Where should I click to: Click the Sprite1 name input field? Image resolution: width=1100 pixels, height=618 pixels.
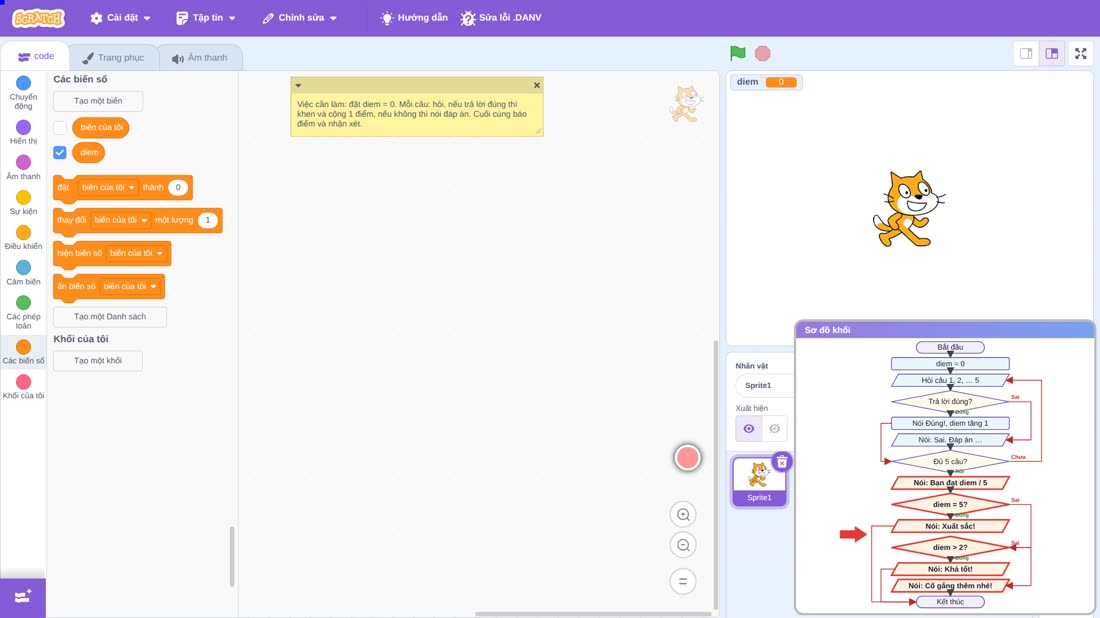tap(765, 385)
